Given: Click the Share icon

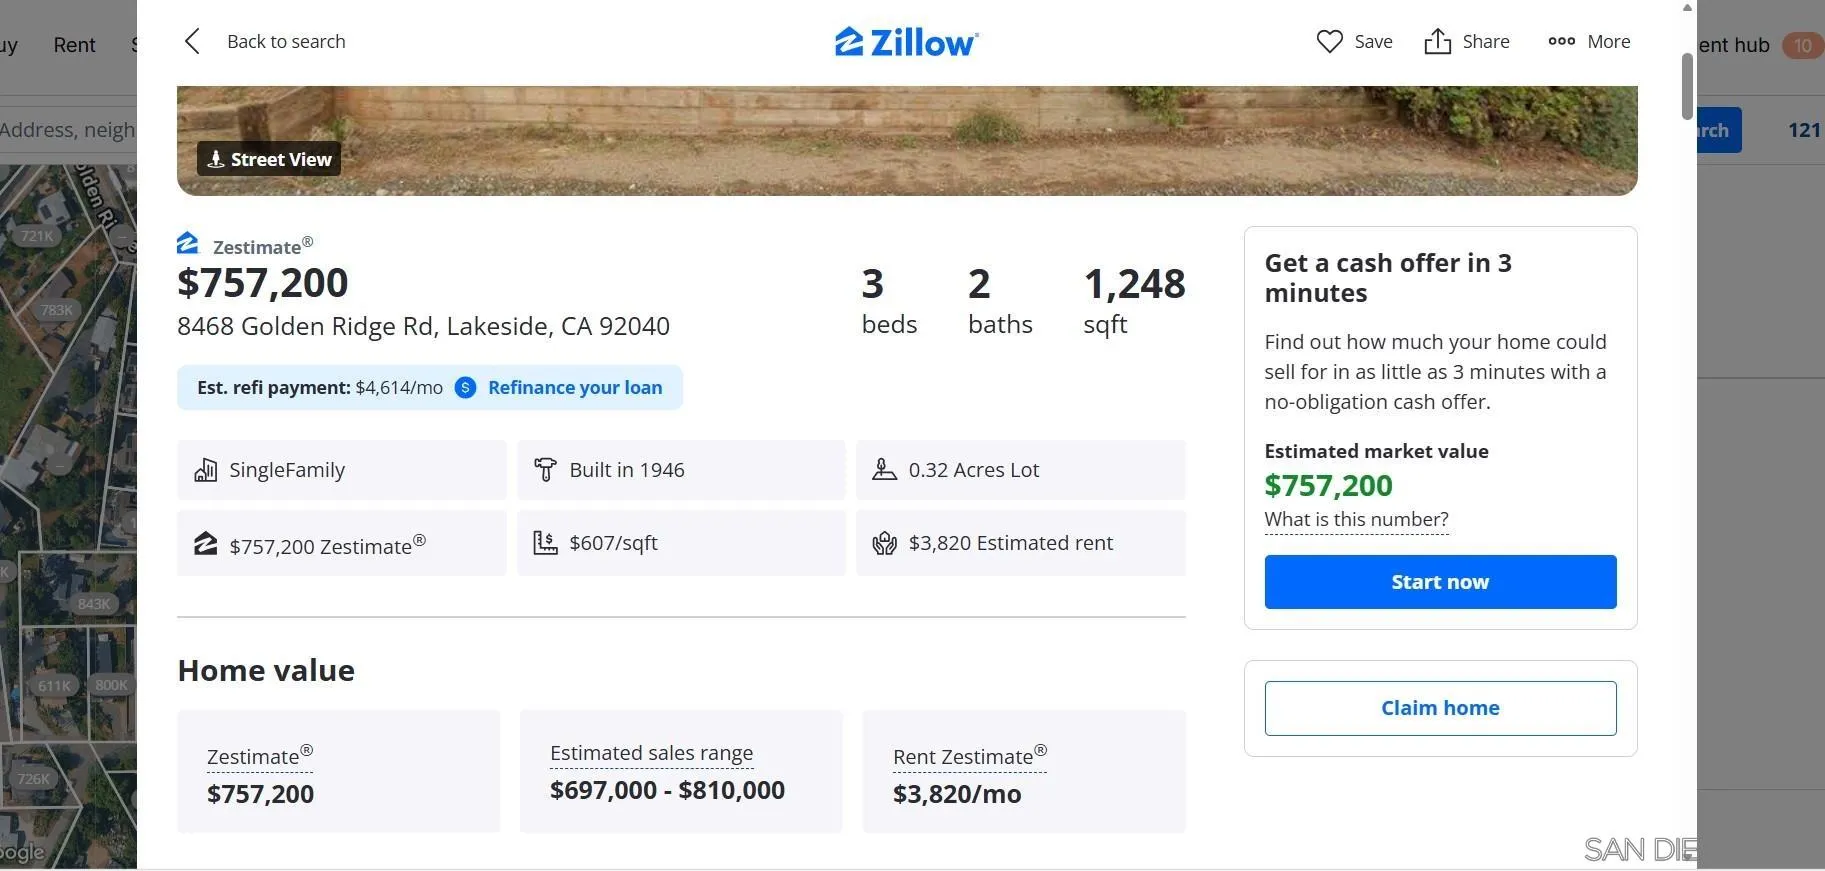Looking at the screenshot, I should click(x=1438, y=41).
